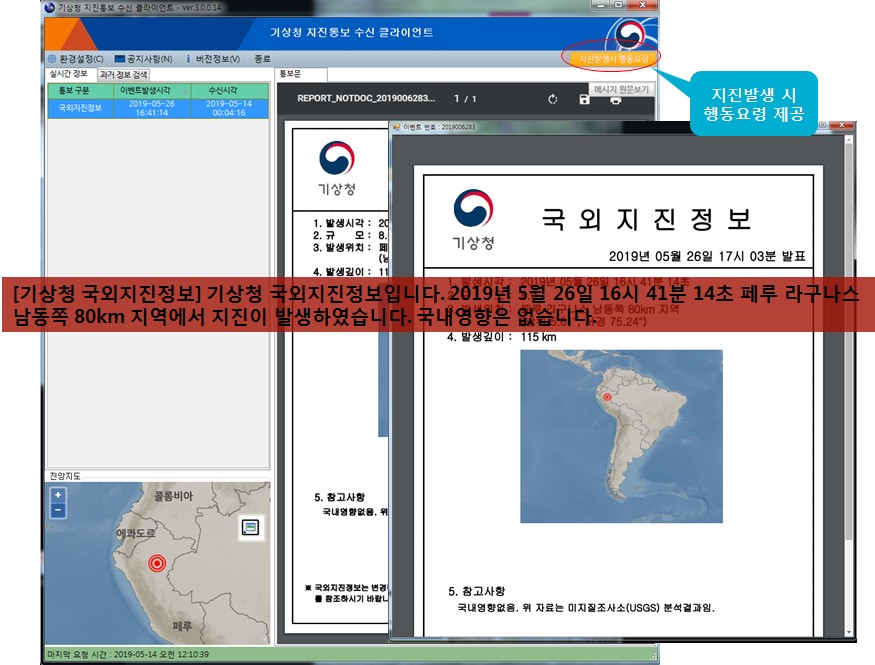Save the report using the disk icon
Viewport: 875px width, 665px height.
click(584, 99)
